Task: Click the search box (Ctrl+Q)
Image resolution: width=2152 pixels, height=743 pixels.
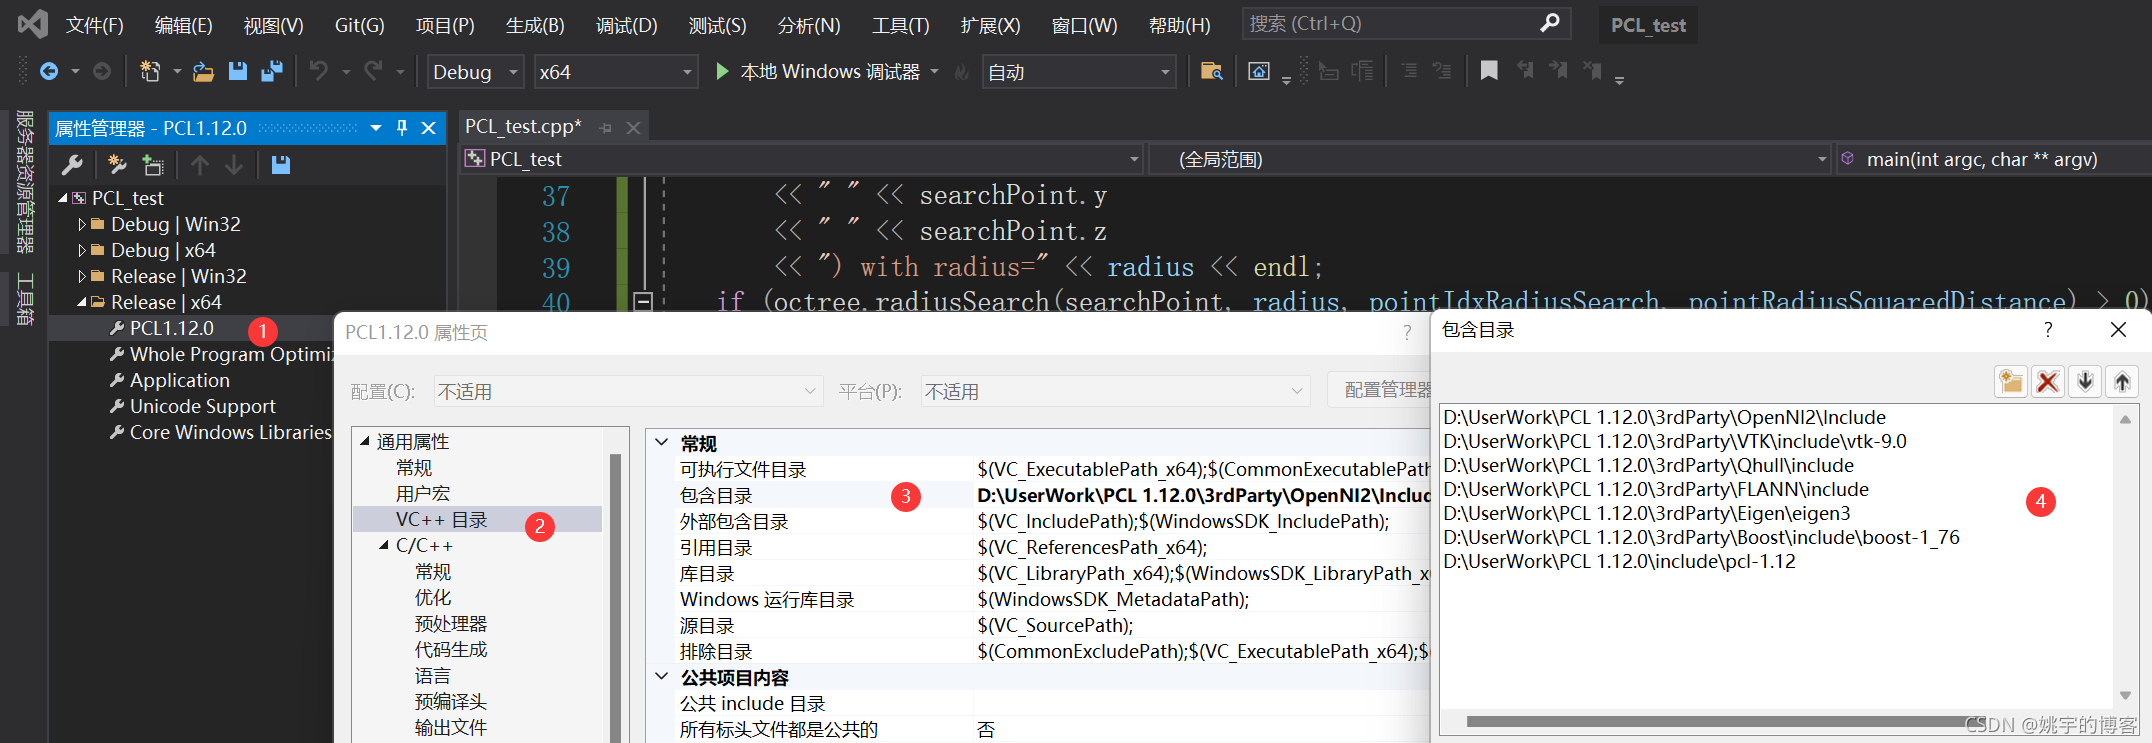Action: (1406, 23)
